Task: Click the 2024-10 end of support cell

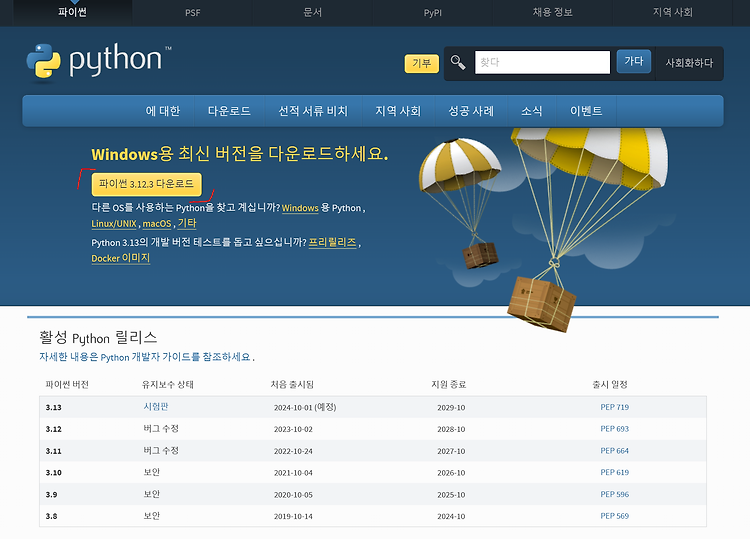Action: [x=451, y=516]
